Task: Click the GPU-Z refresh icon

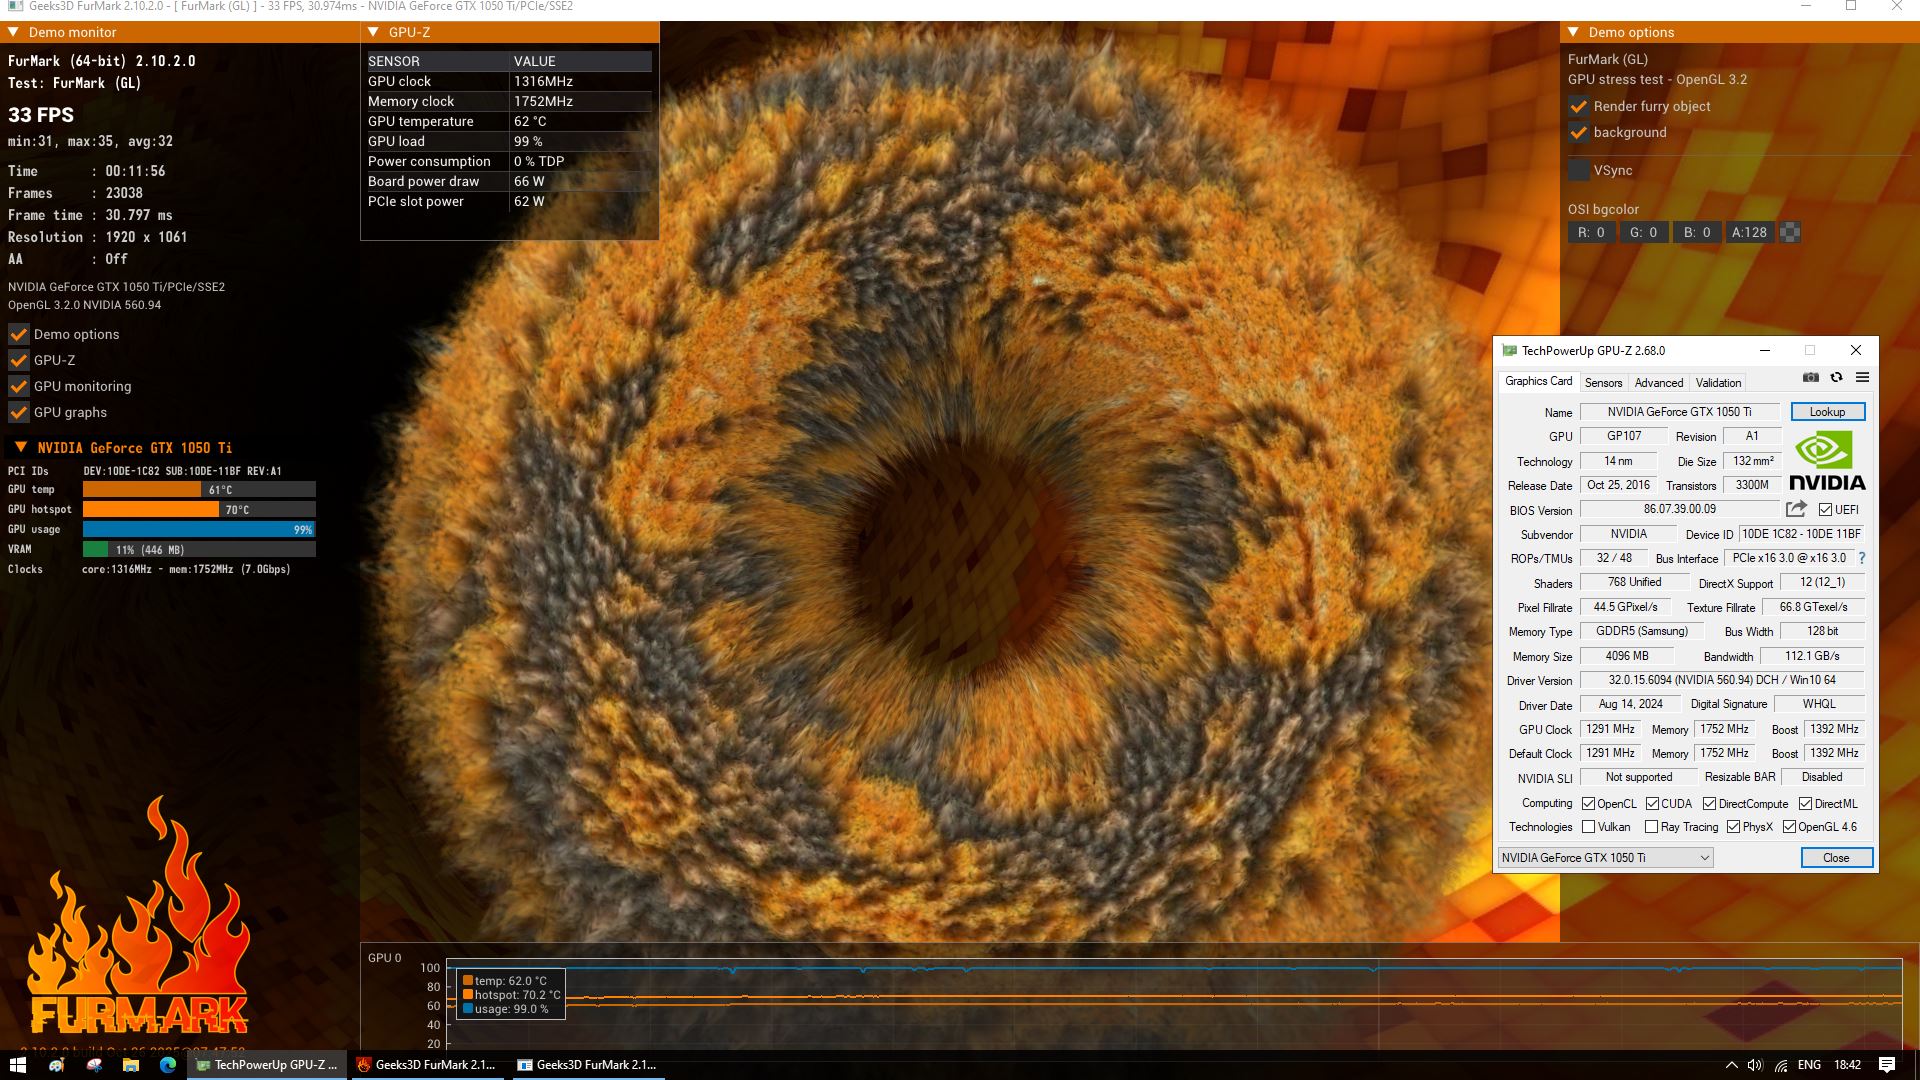Action: (1836, 378)
